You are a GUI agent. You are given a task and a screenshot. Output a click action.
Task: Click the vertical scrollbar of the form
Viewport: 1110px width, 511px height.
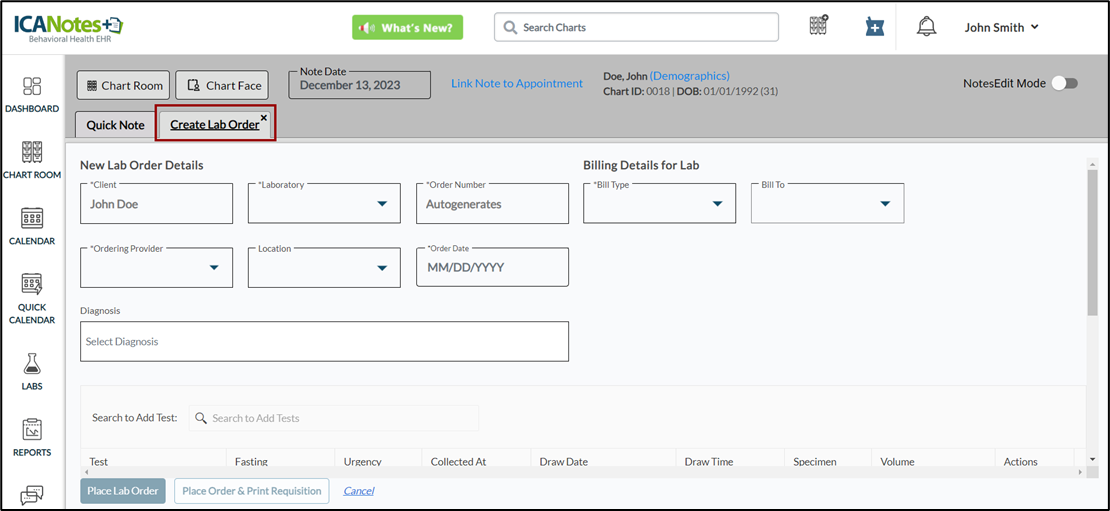[x=1091, y=240]
